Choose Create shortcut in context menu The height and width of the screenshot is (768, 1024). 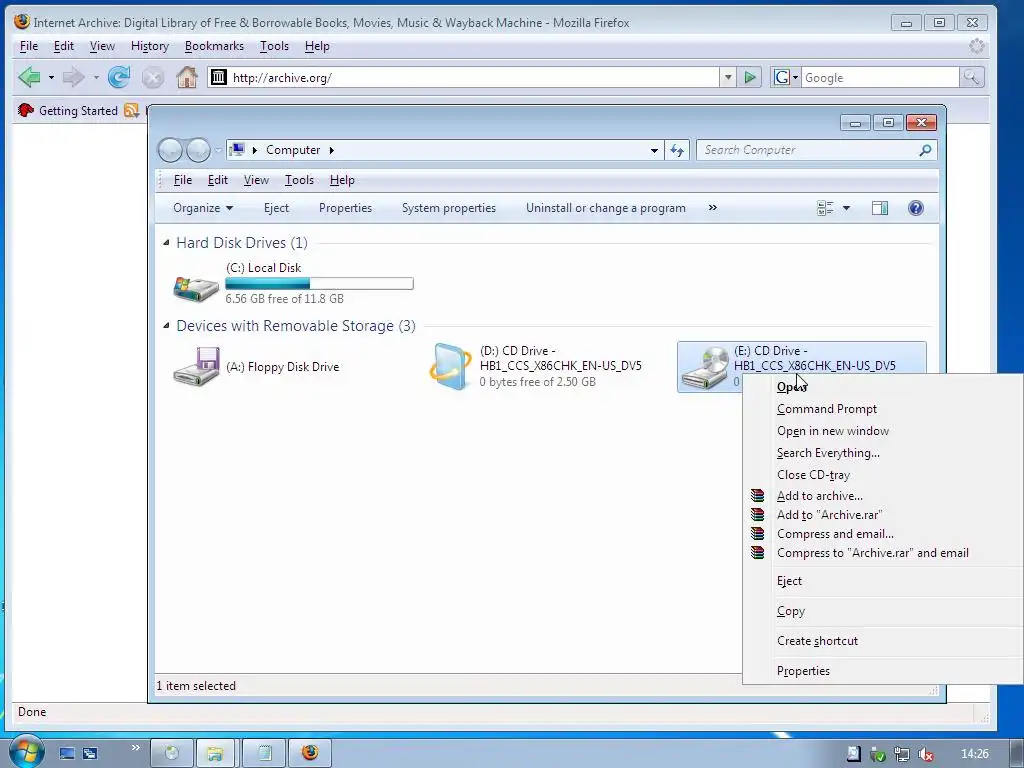(882, 641)
